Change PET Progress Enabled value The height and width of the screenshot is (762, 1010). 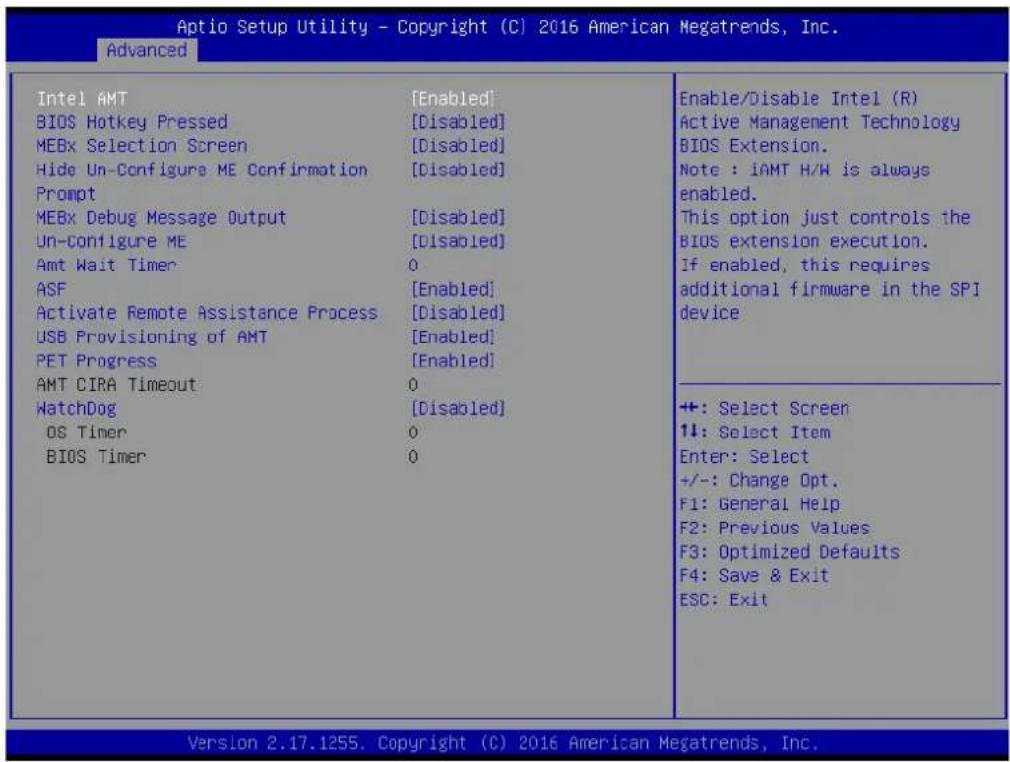[x=453, y=361]
